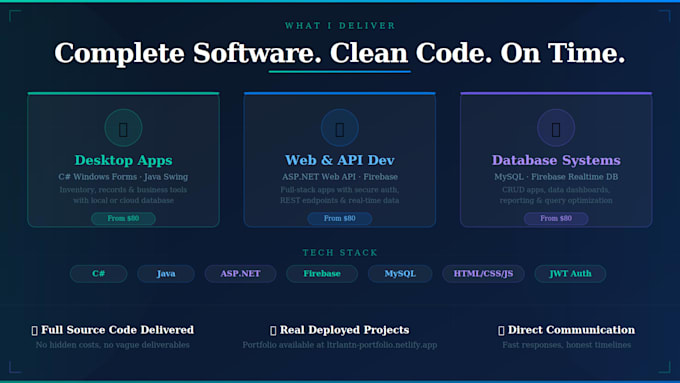Open the Database Systems card title
Image resolution: width=680 pixels, height=383 pixels.
[x=556, y=160]
